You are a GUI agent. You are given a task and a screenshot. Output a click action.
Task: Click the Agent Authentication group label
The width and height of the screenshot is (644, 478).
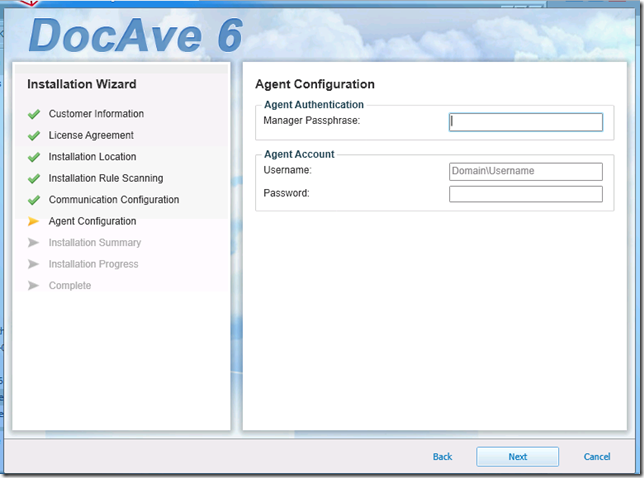coord(314,105)
